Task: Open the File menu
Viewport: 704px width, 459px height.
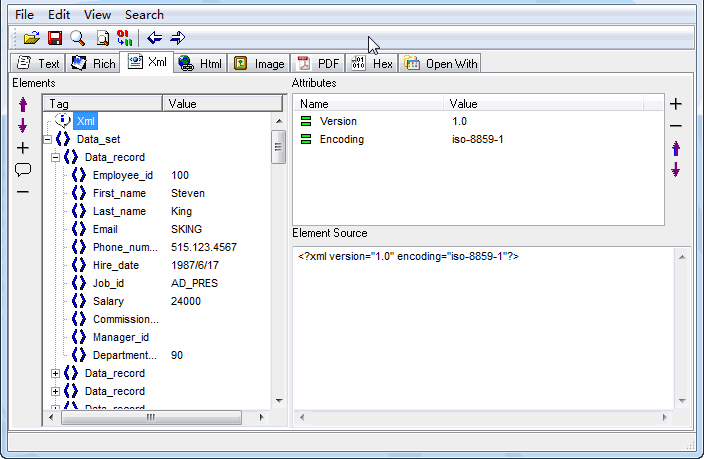Action: tap(24, 15)
